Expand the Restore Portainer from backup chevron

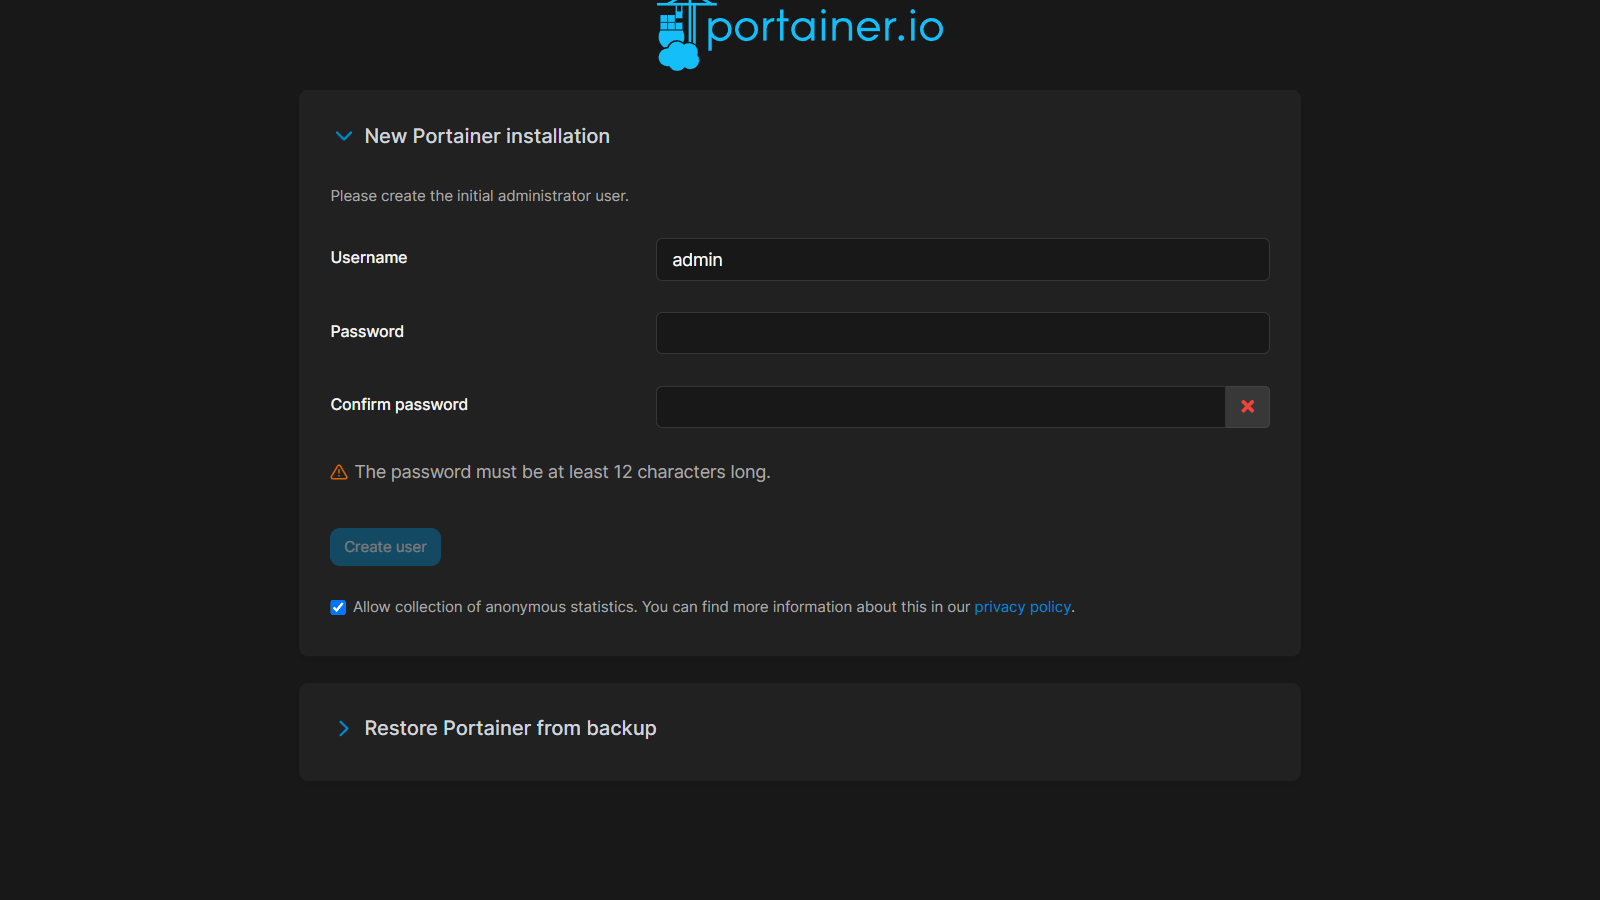tap(344, 728)
